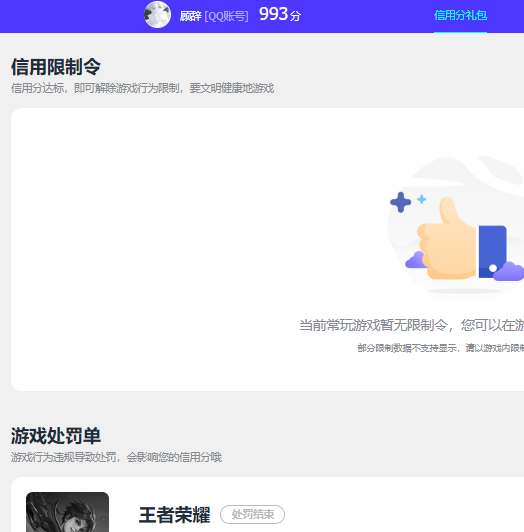Click the 游戏处罚单 section heading

point(56,436)
